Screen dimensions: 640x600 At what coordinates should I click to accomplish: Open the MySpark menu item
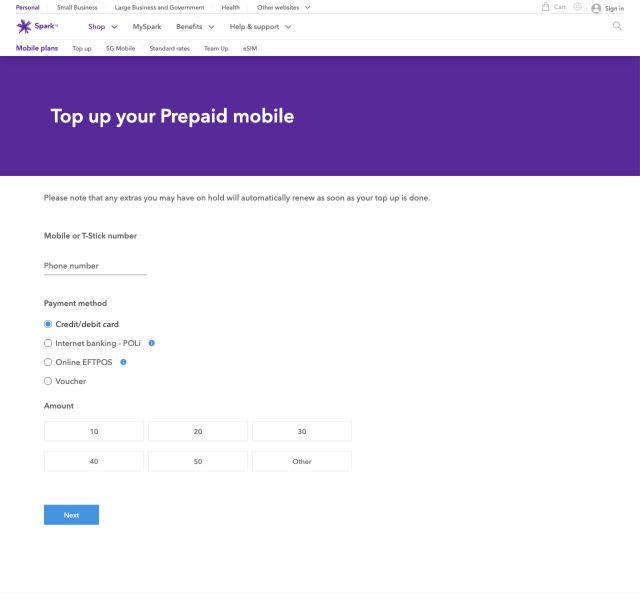147,27
